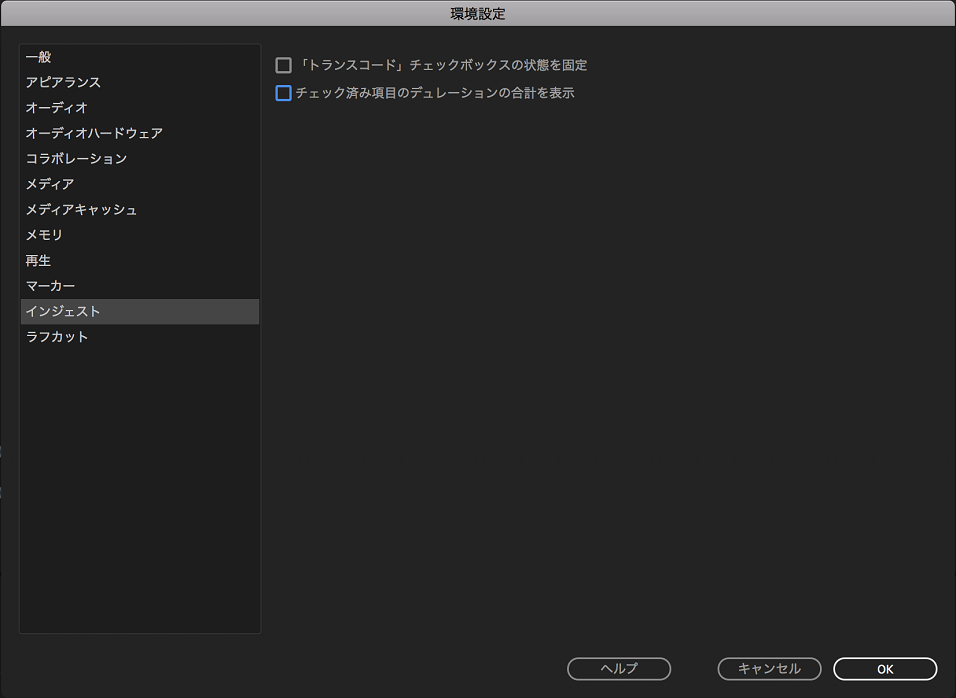Screen dimensions: 956x698
Task: Select メディアキャッシュ in the sidebar
Action: 81,210
